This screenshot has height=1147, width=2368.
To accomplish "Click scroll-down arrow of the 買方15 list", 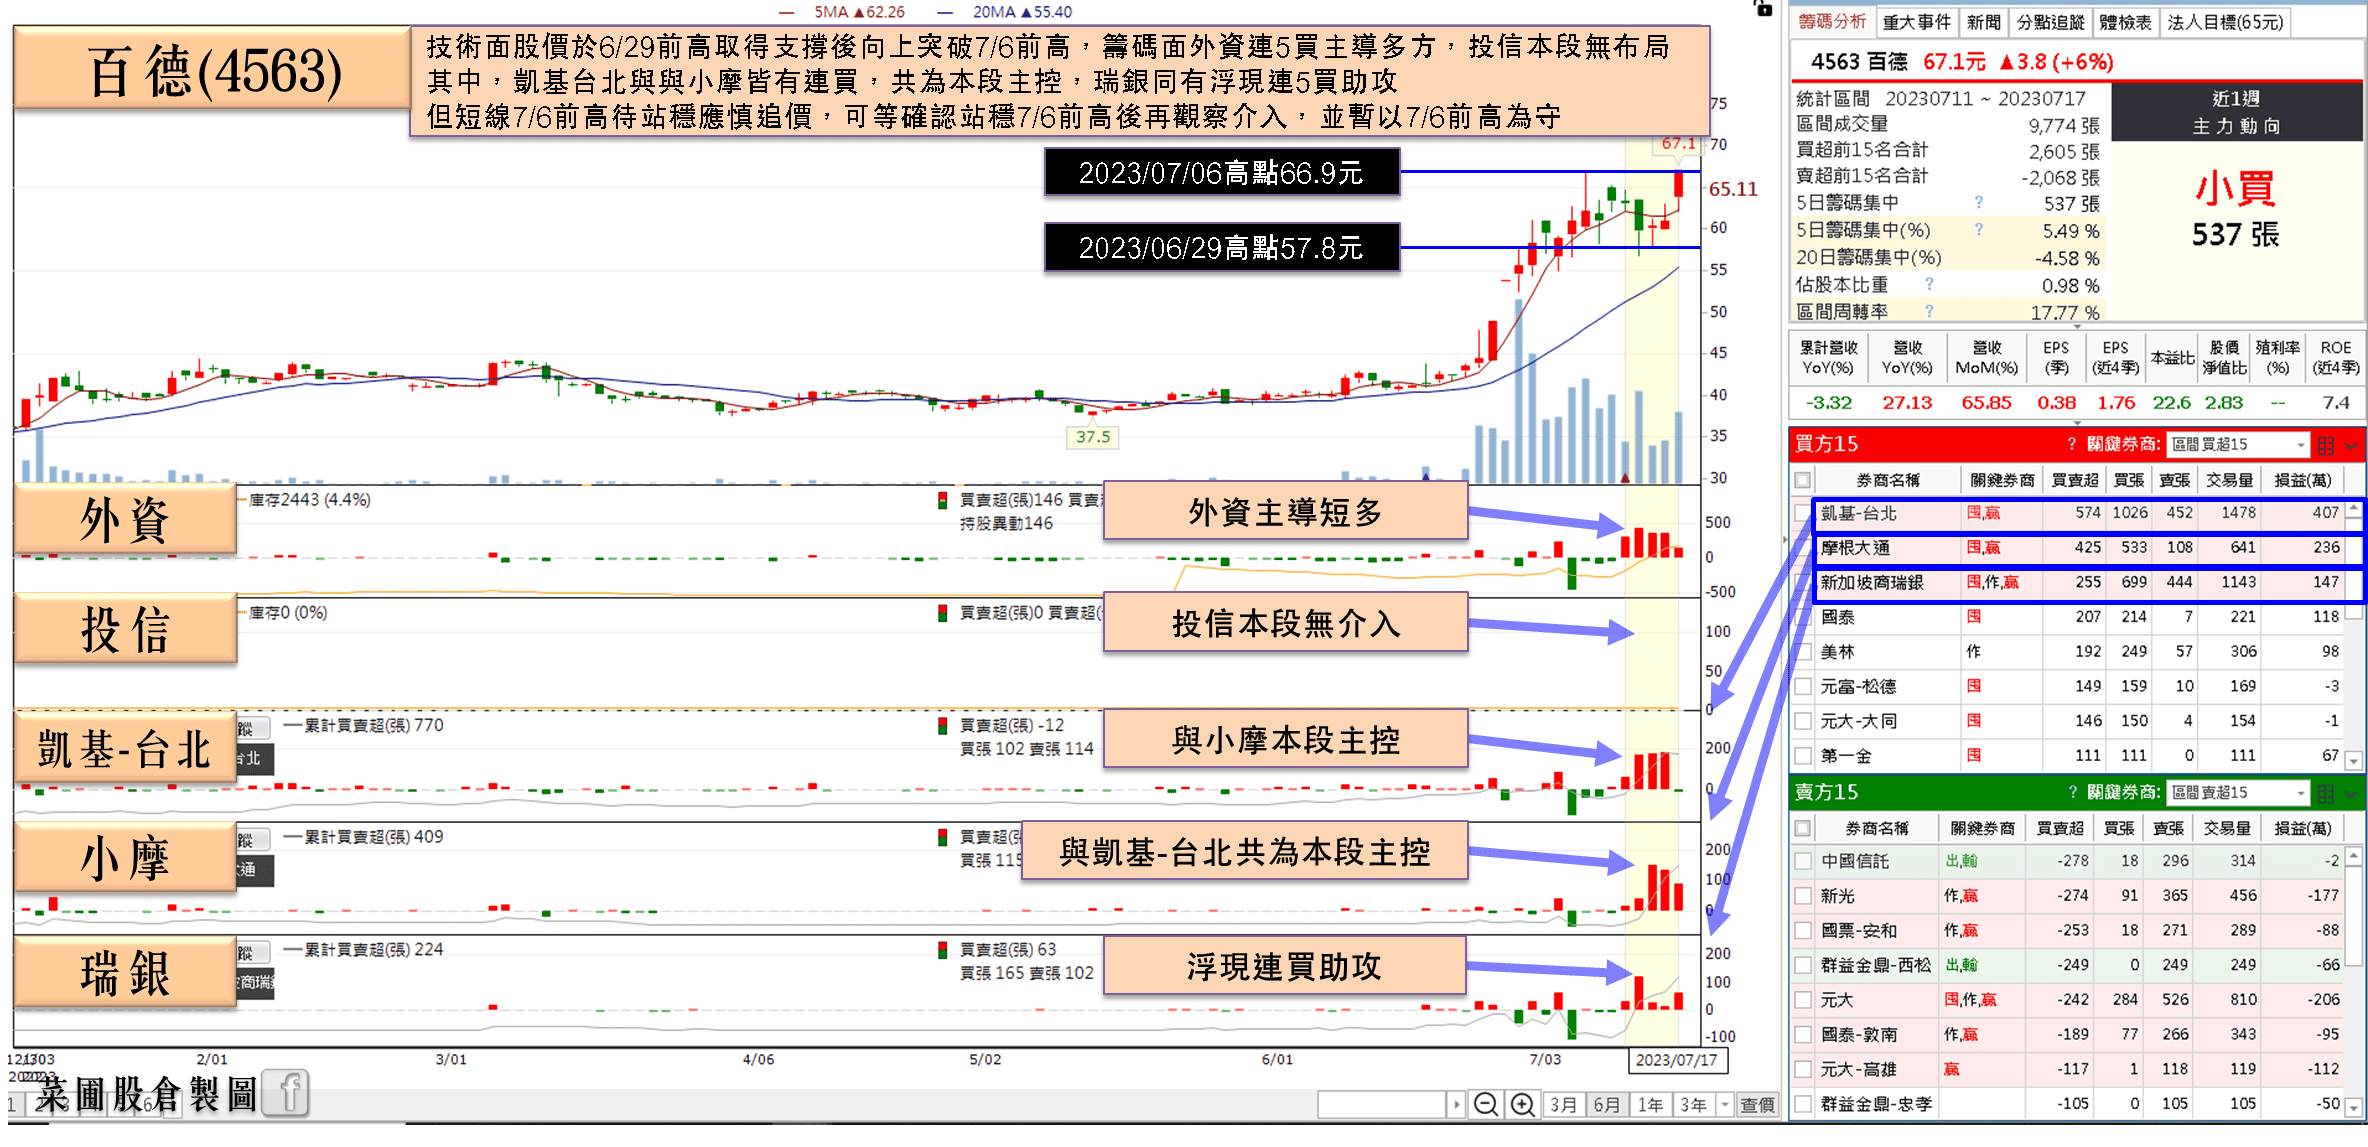I will [2354, 761].
